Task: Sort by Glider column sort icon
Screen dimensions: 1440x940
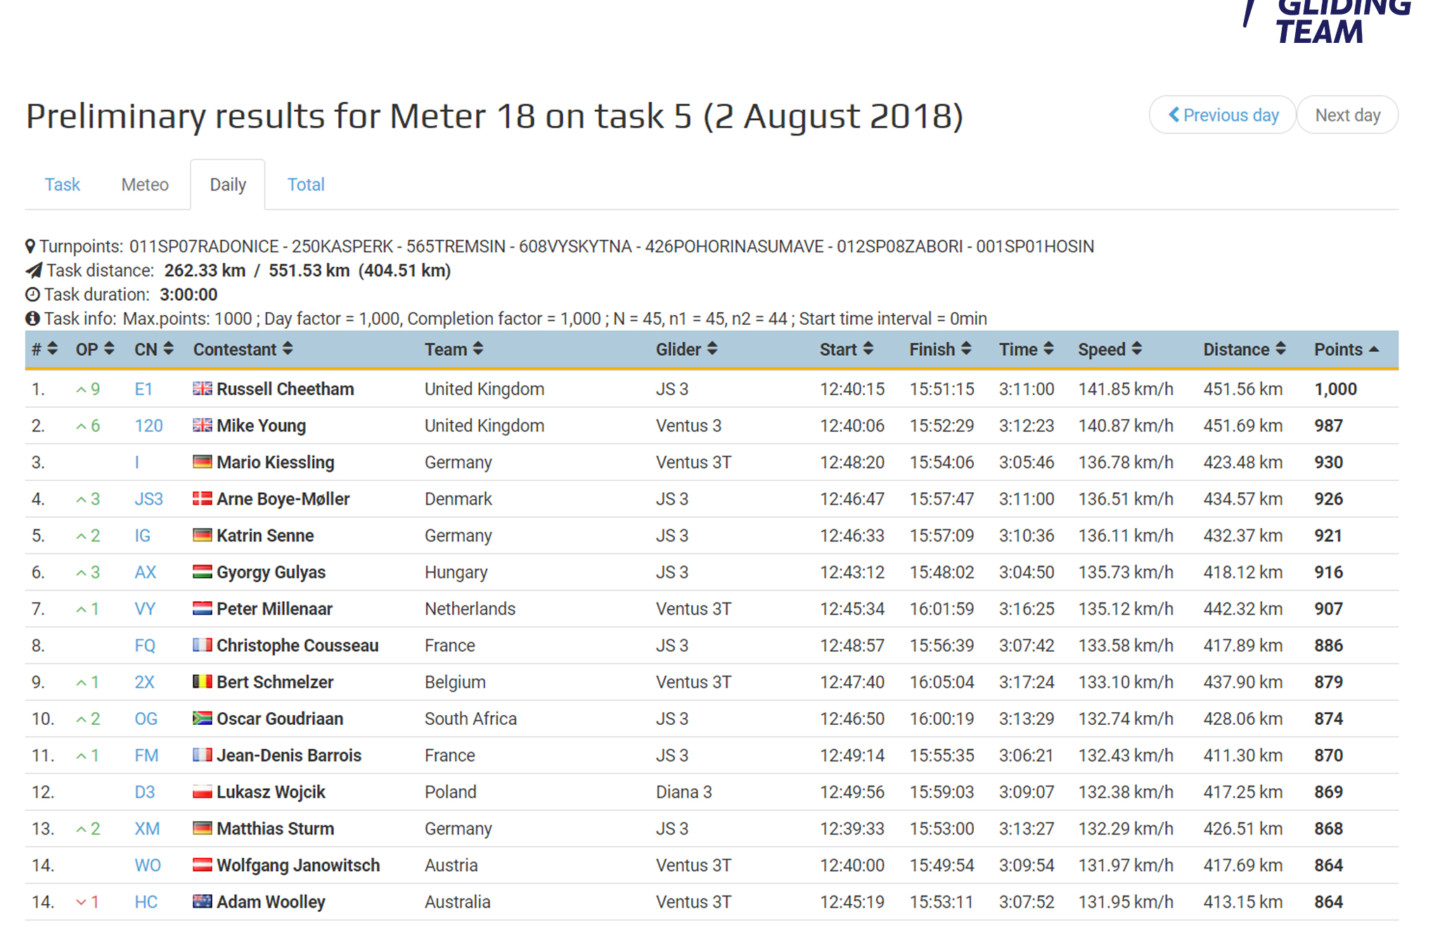Action: [712, 349]
